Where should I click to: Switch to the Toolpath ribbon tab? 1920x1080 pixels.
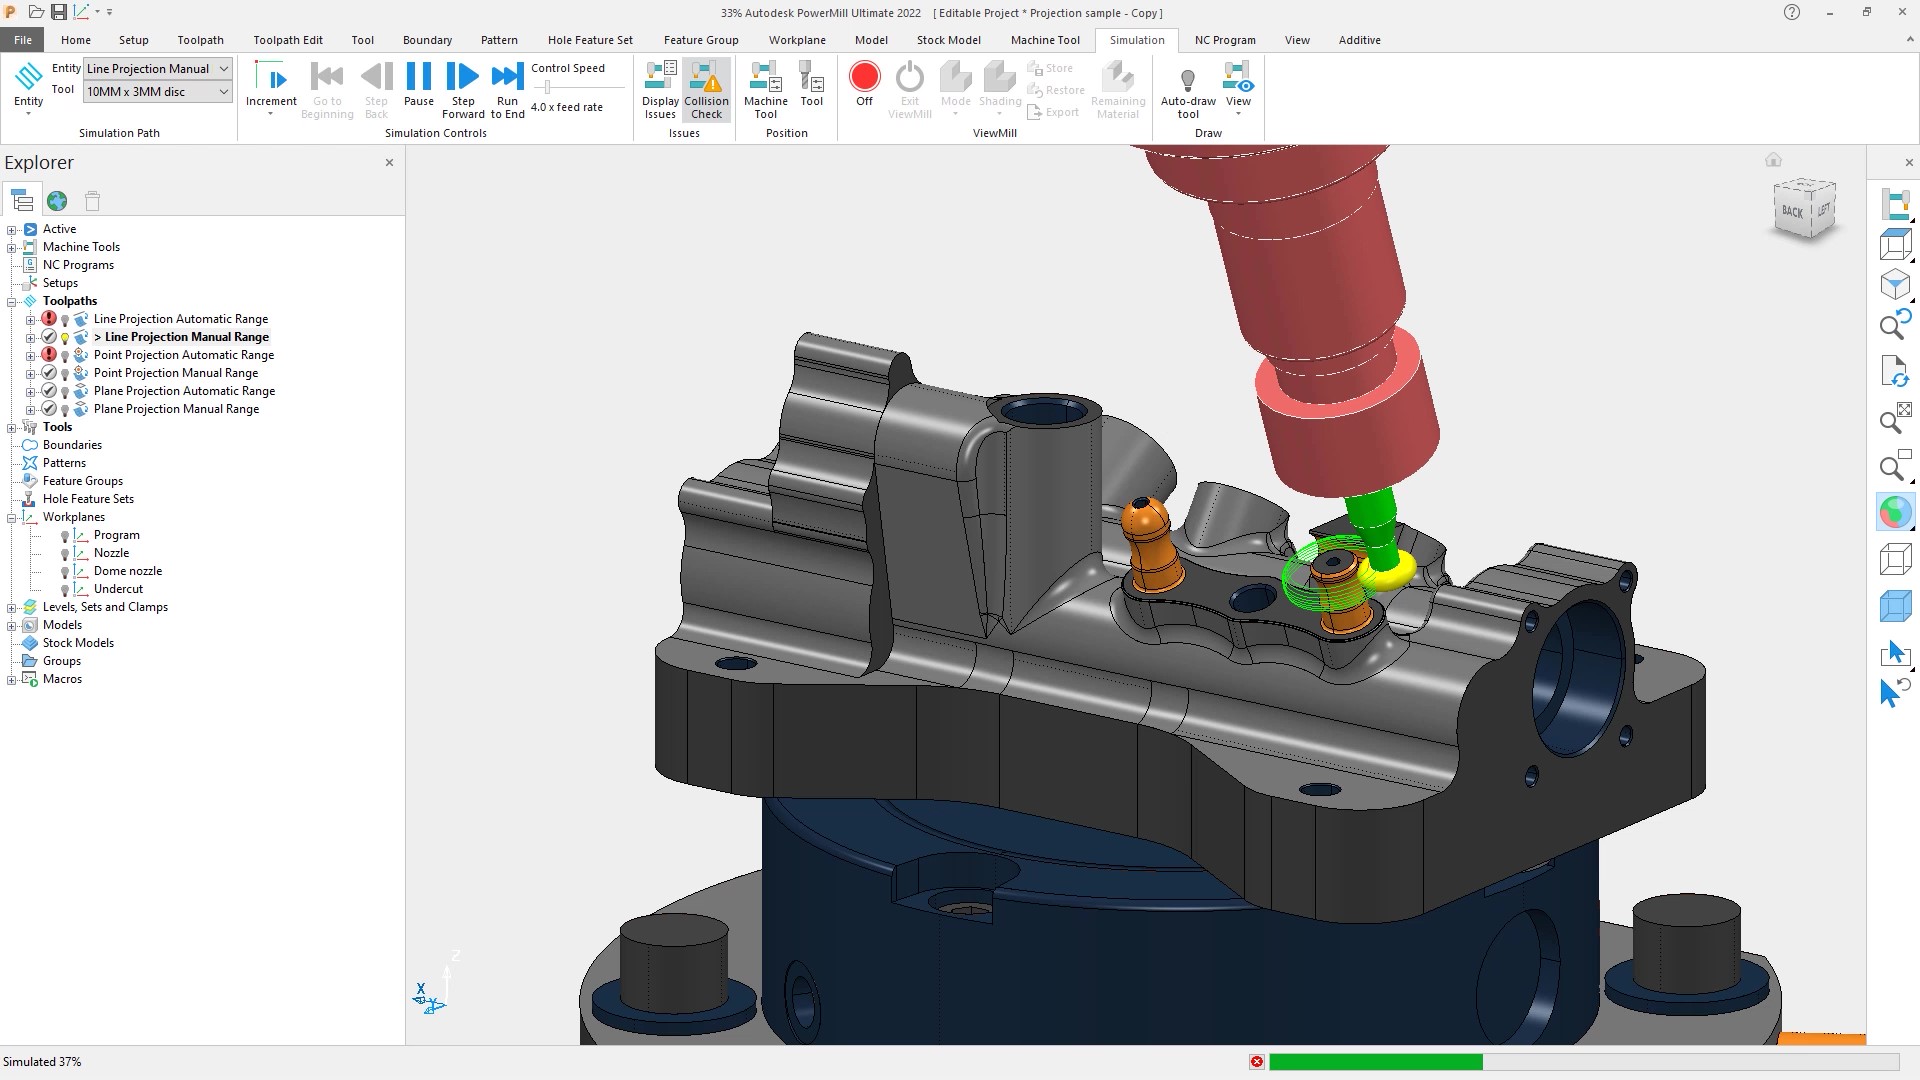coord(200,40)
